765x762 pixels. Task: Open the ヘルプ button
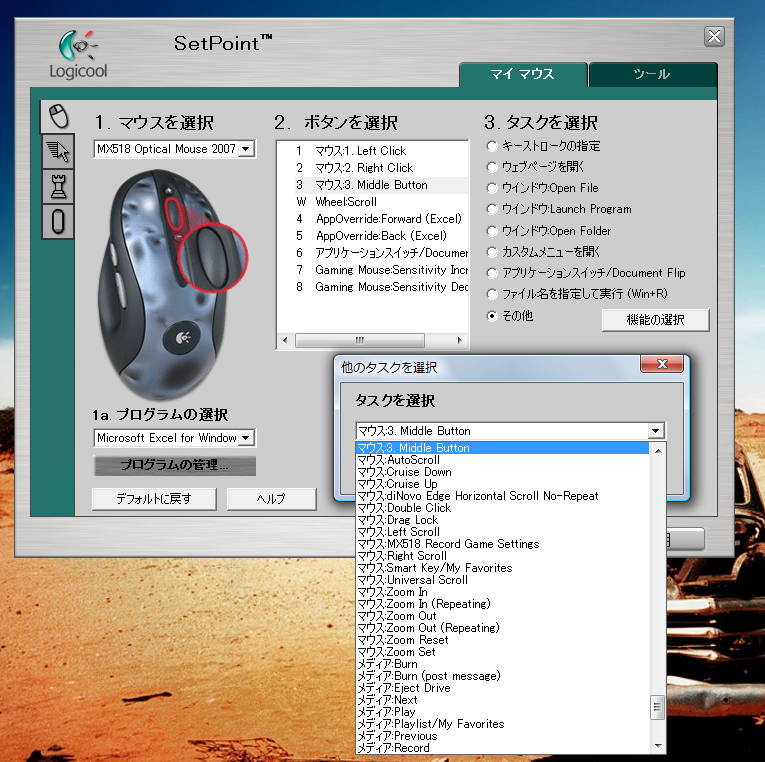coord(271,499)
